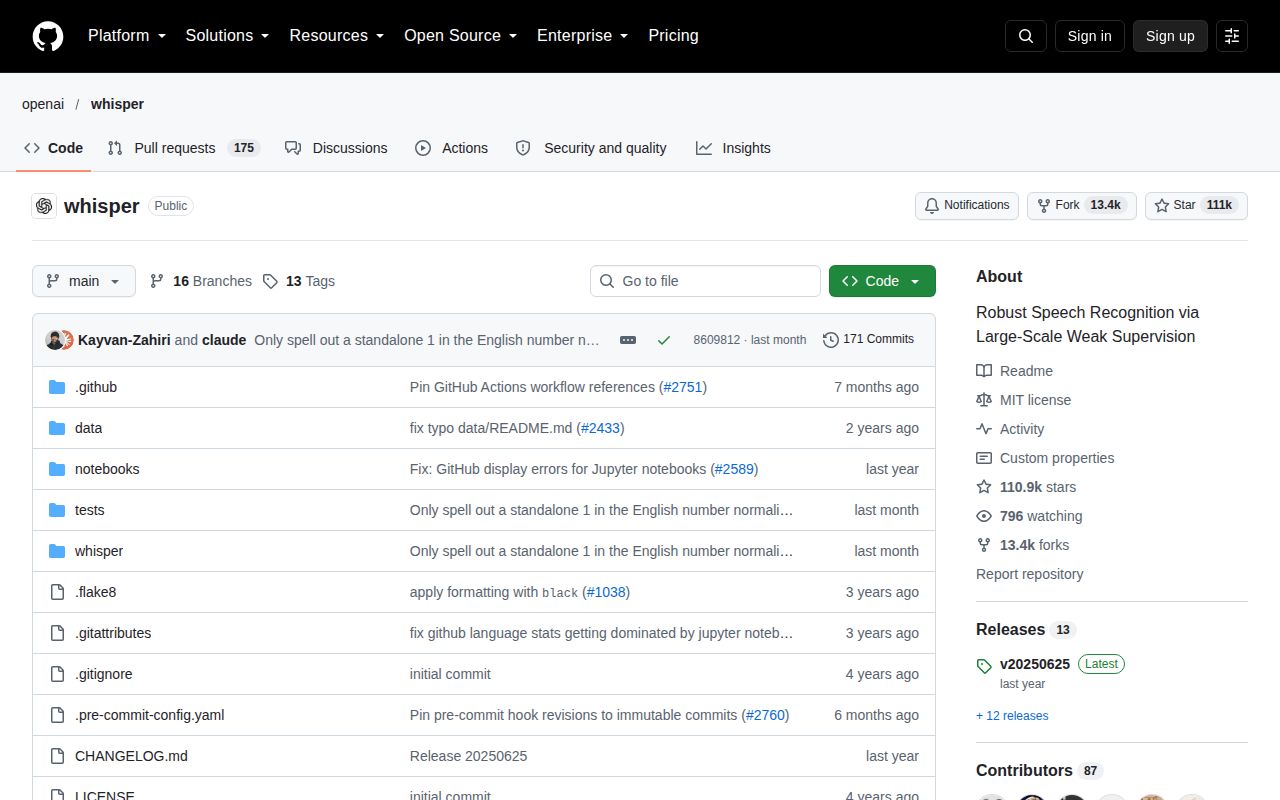Open the appearance settings icon button
1280x800 pixels.
point(1232,36)
